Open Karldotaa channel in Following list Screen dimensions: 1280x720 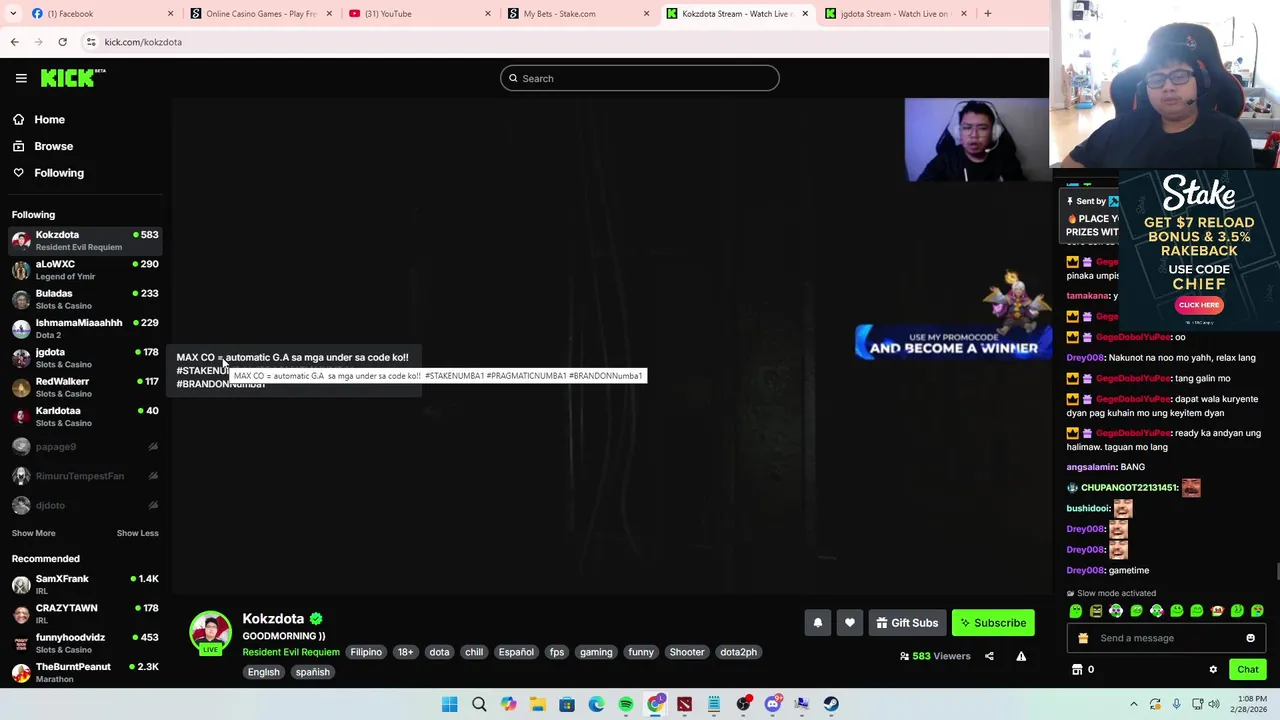tap(85, 416)
